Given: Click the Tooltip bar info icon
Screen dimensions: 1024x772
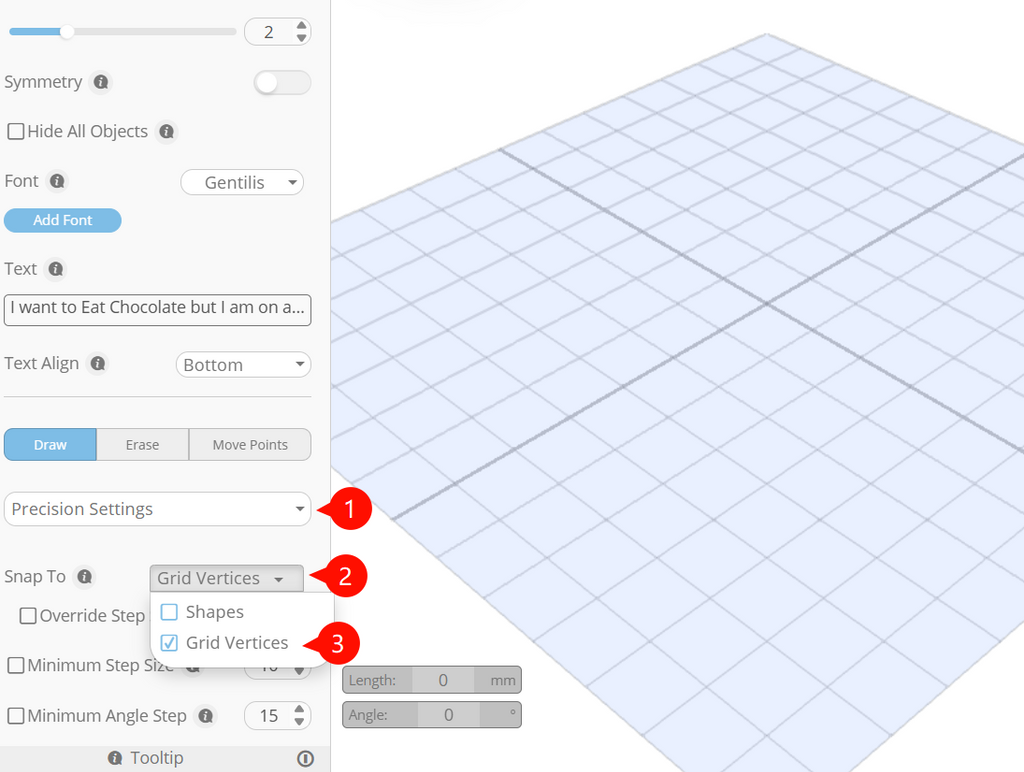Looking at the screenshot, I should coord(115,758).
